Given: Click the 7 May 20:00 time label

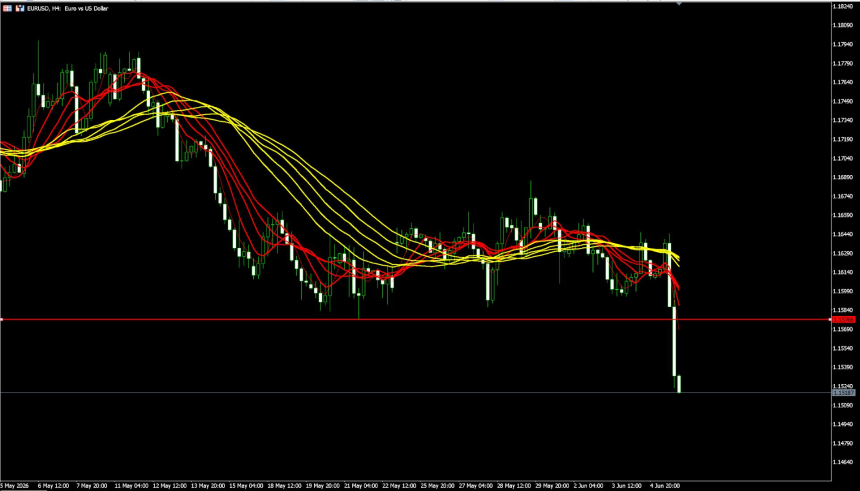Looking at the screenshot, I should click(x=92, y=486).
